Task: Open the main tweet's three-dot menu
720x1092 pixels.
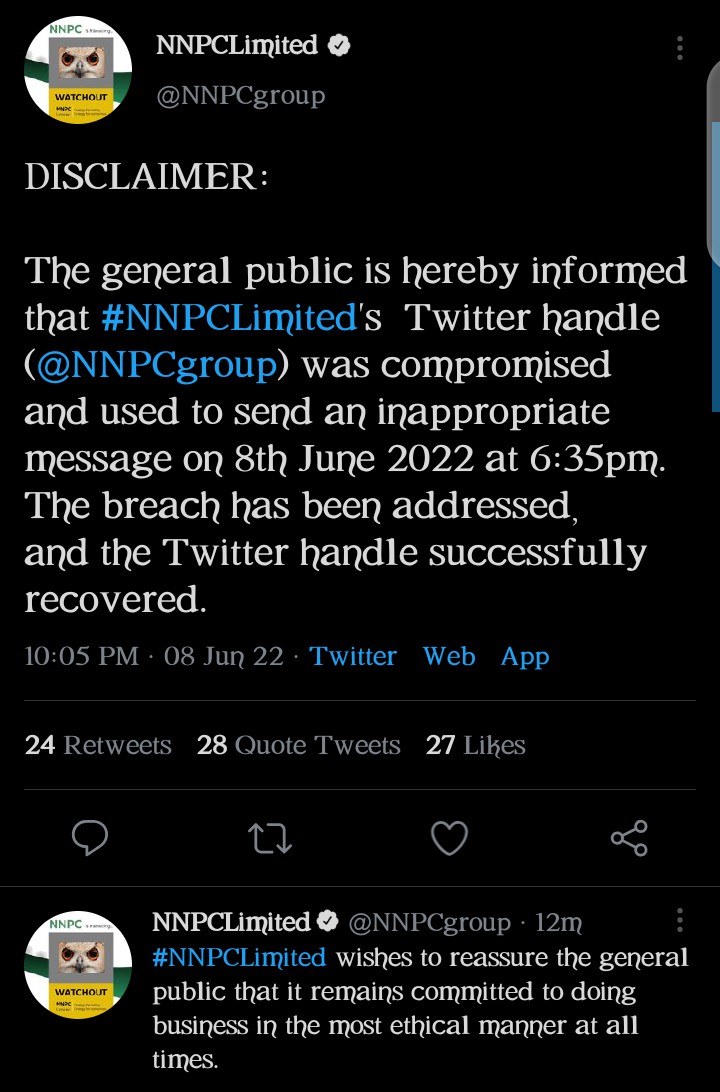Action: [680, 49]
